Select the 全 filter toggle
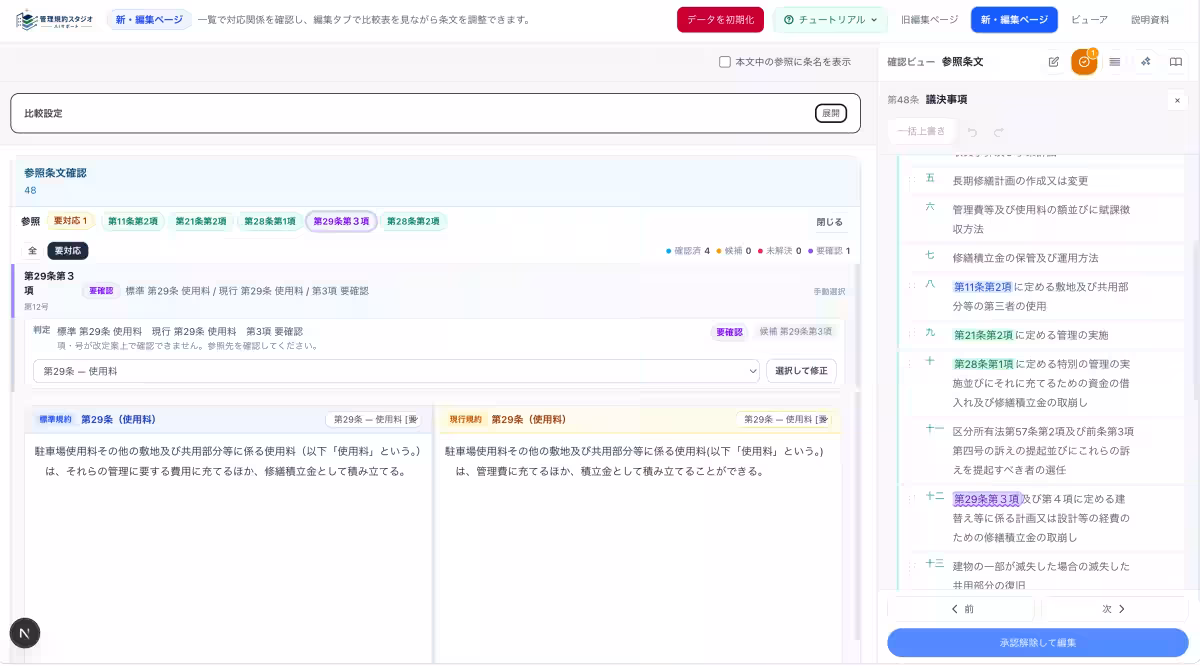1200x666 pixels. coord(32,251)
